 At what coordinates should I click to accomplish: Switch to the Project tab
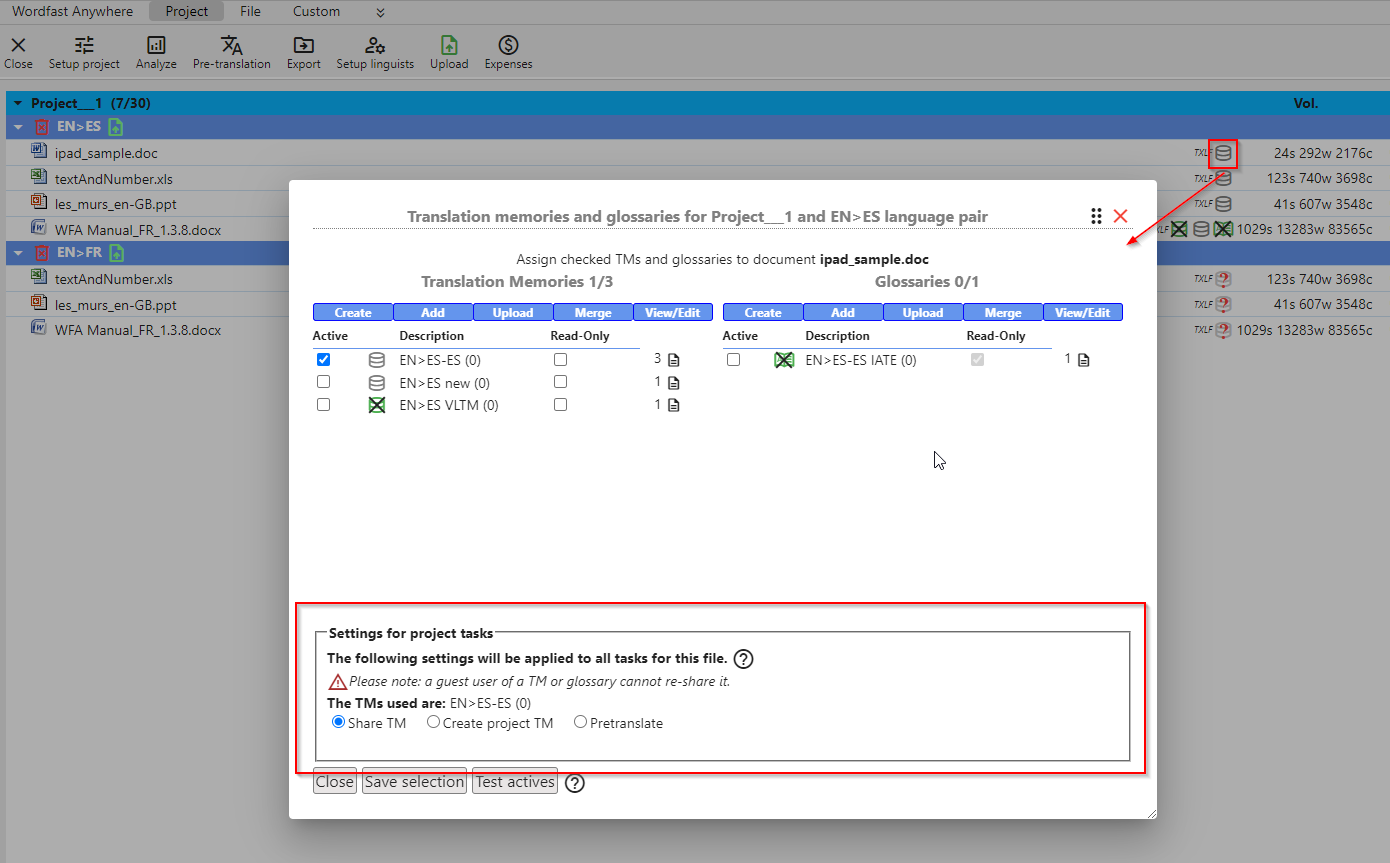pos(187,12)
